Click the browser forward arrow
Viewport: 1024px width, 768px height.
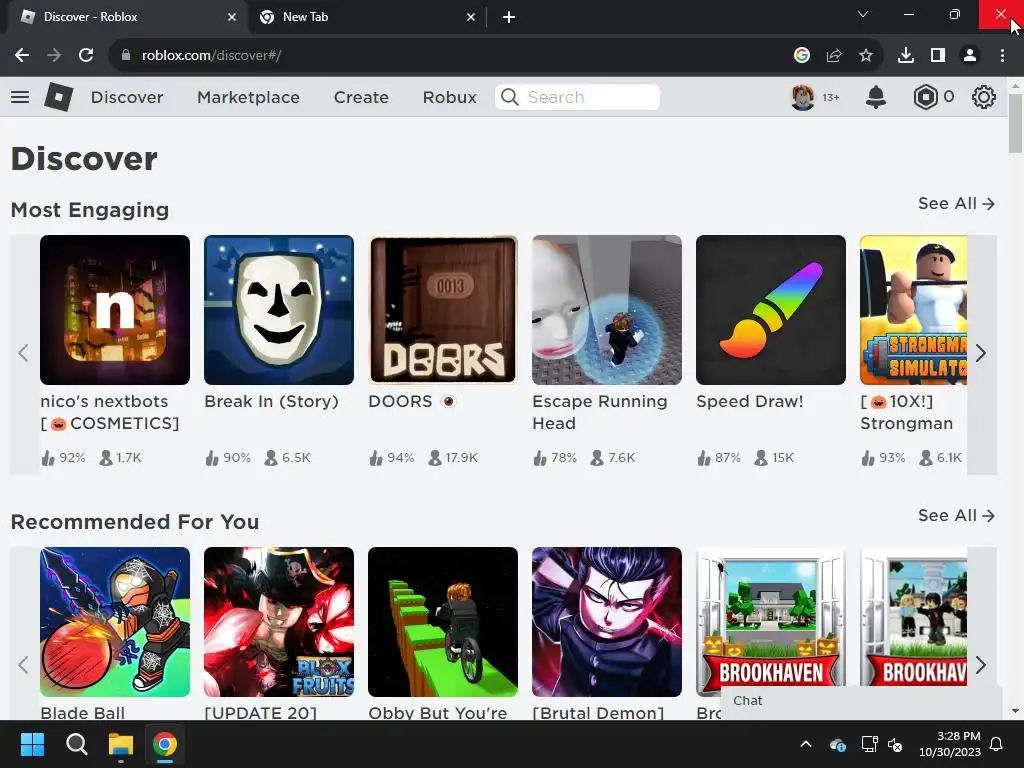54,56
